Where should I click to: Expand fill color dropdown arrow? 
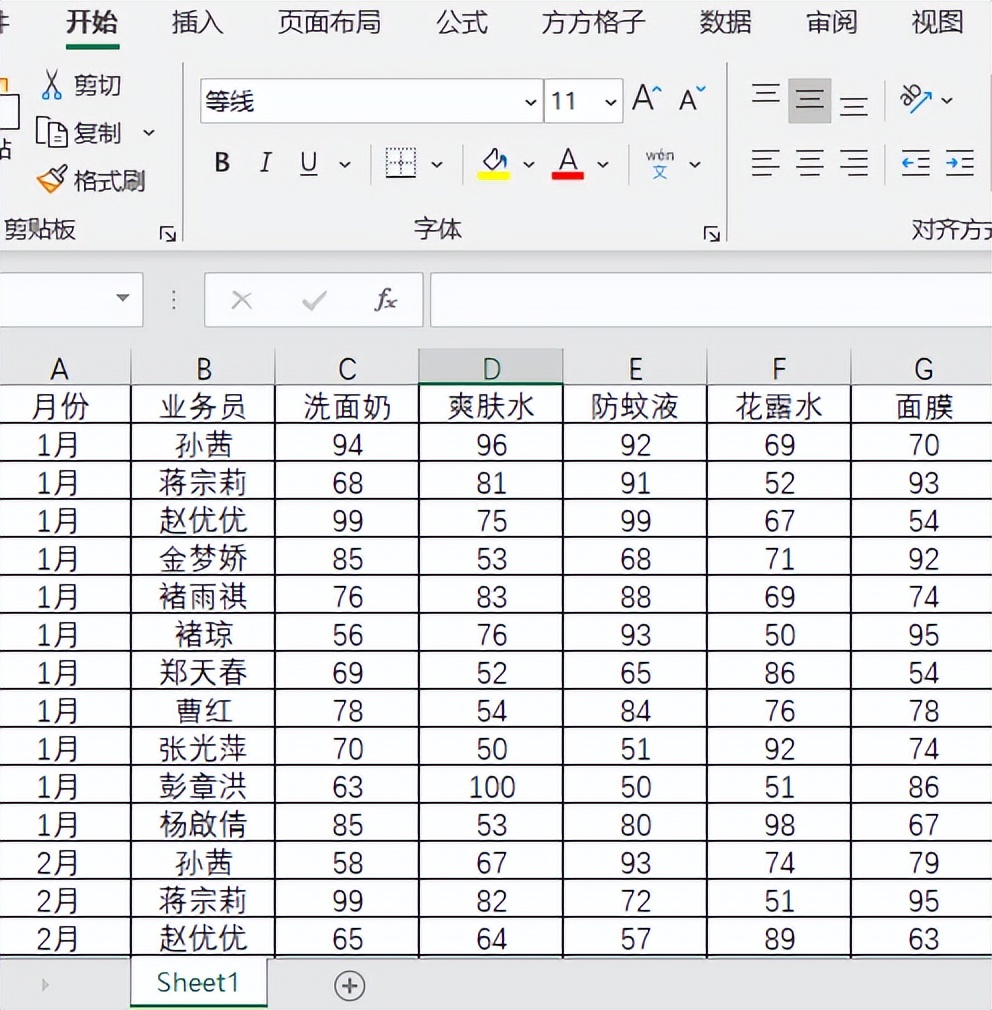click(529, 165)
